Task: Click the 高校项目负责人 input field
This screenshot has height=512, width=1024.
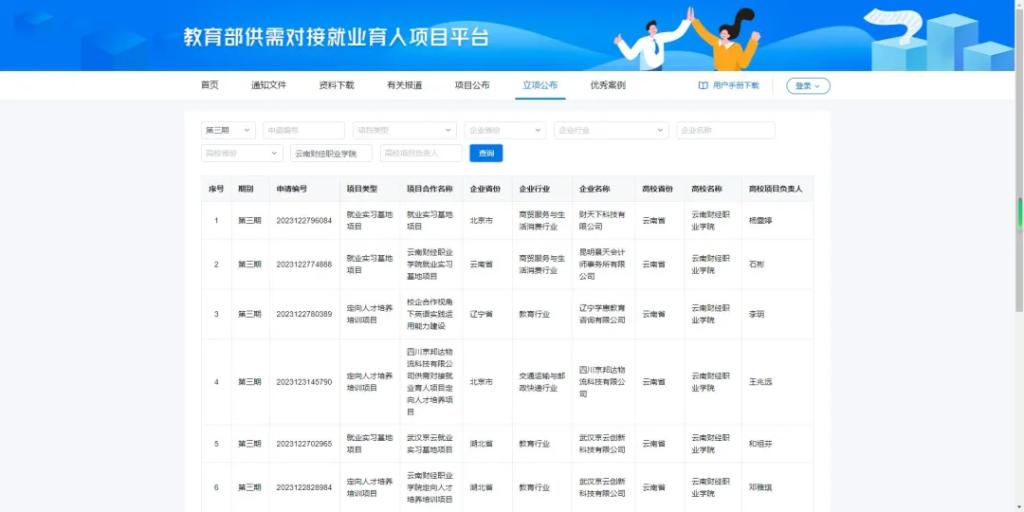Action: [421, 153]
